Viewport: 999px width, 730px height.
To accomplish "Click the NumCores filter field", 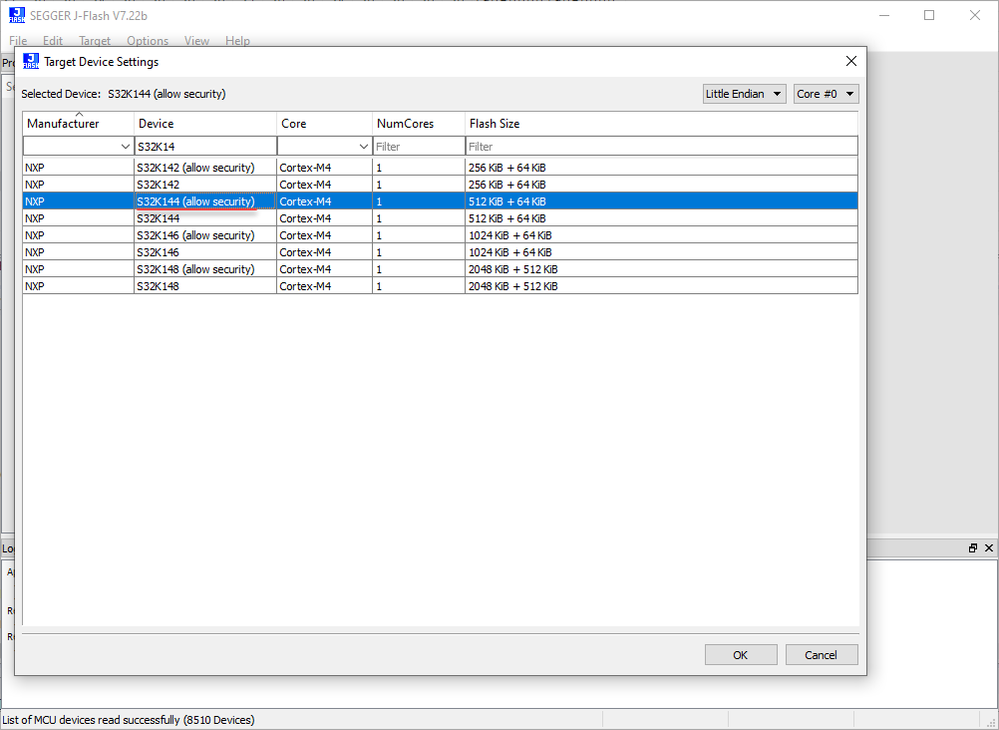I will (x=419, y=147).
